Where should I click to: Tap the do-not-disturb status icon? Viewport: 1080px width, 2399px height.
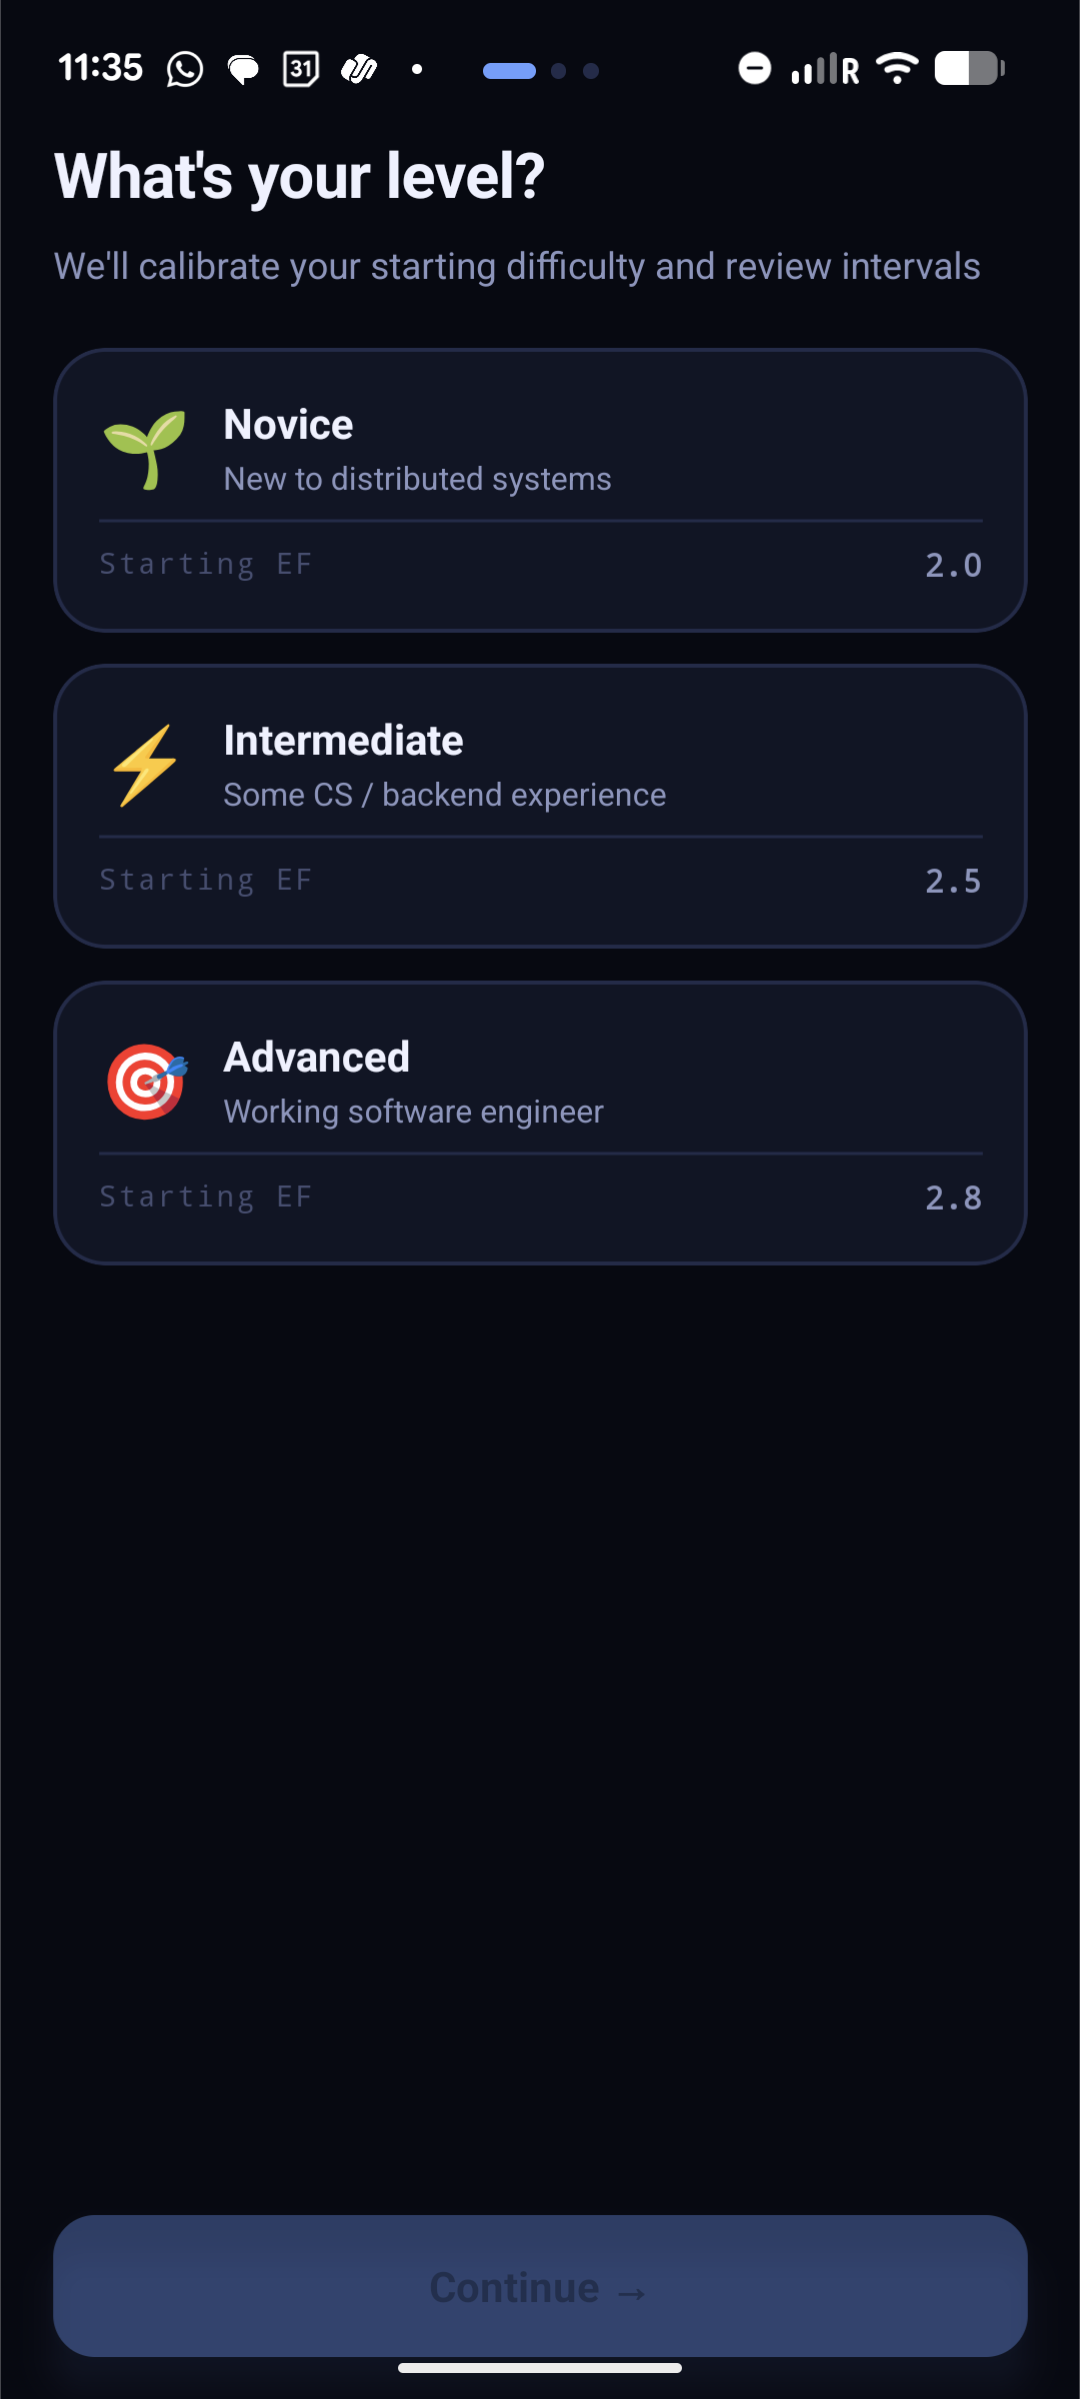point(755,68)
